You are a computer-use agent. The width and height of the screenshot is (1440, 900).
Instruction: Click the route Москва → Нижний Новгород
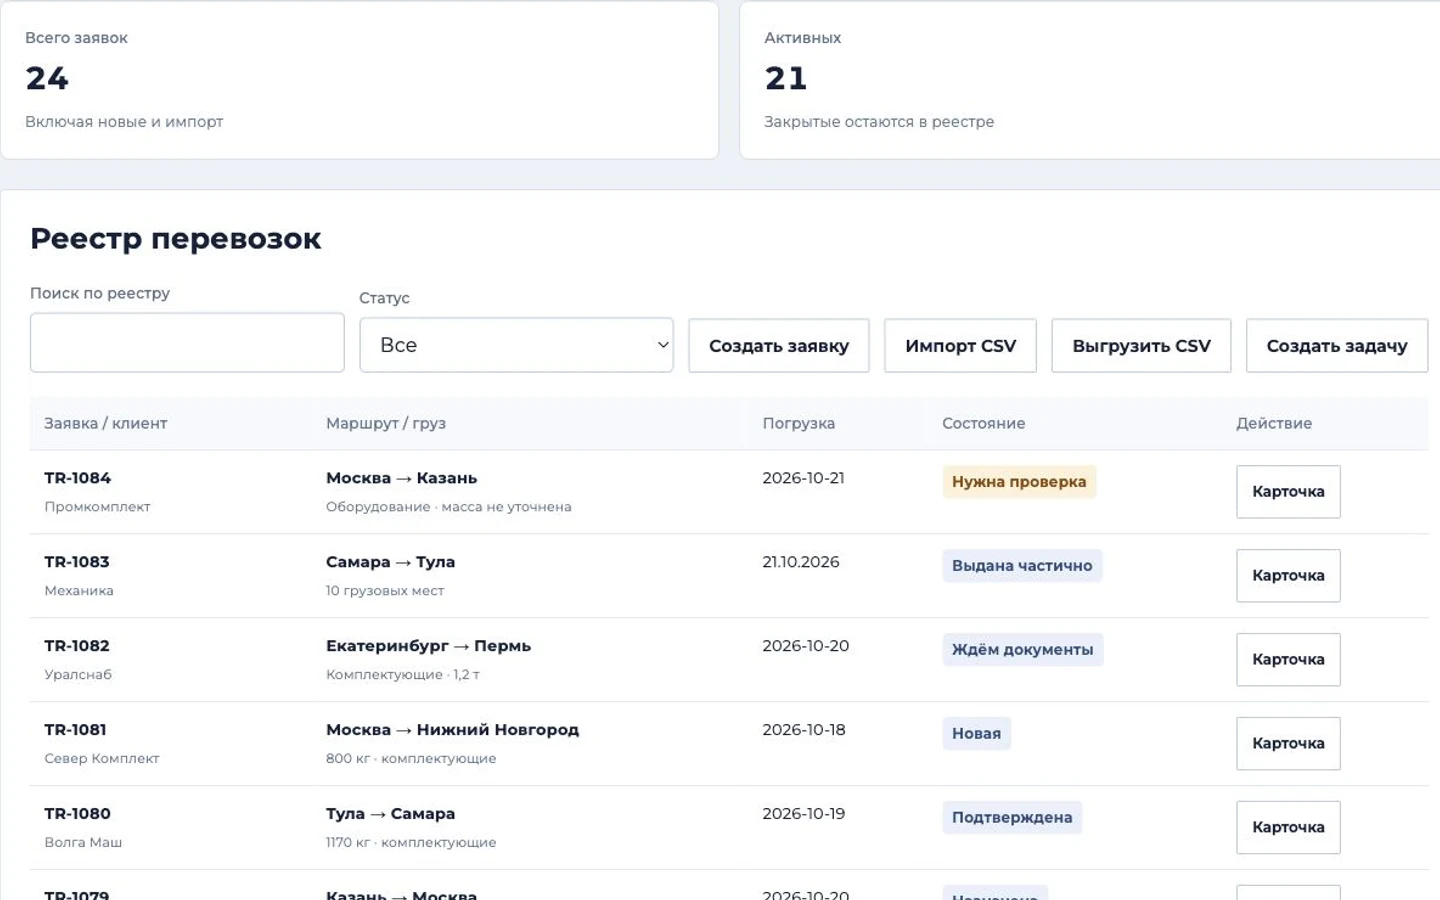(453, 730)
